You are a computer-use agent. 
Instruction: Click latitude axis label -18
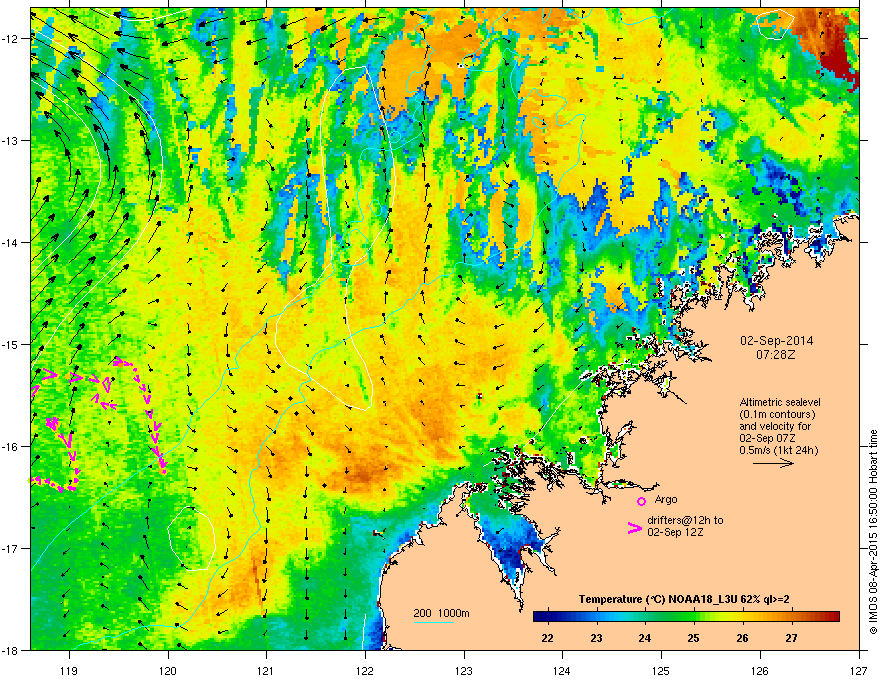(10, 650)
